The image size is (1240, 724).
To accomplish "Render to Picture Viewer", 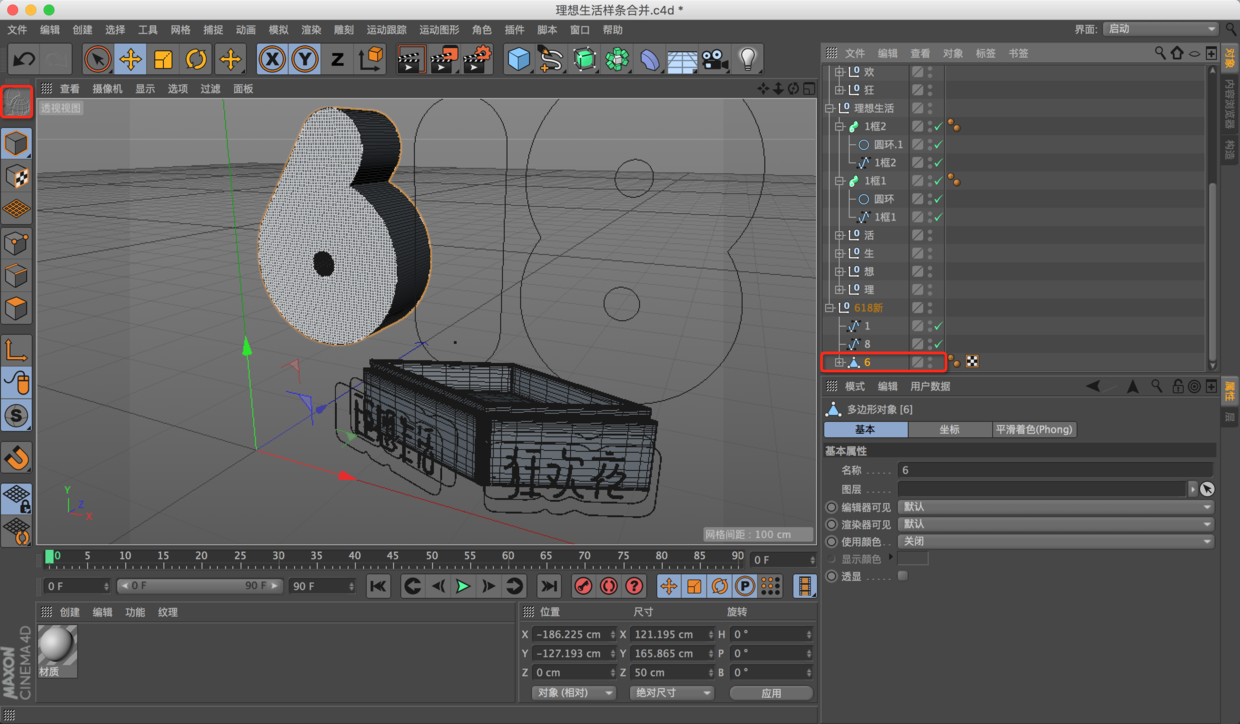I will (443, 59).
